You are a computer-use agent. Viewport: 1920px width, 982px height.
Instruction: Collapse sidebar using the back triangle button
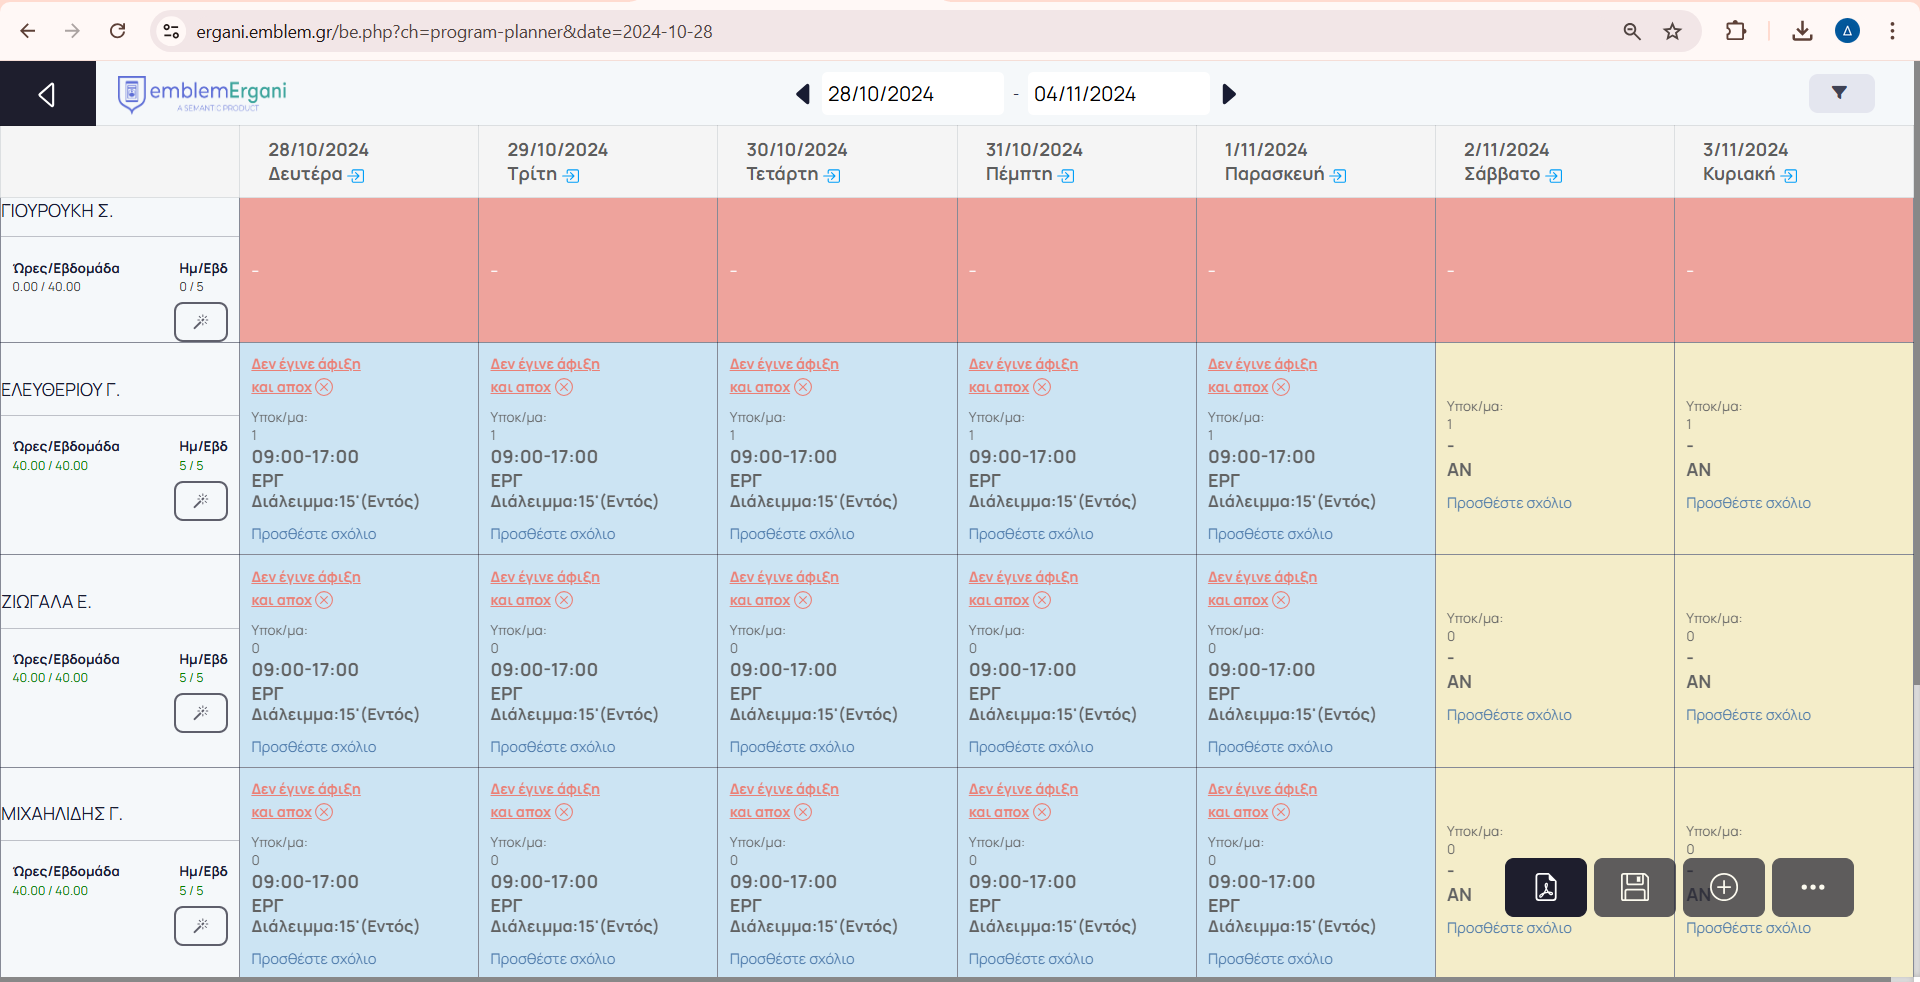tap(47, 94)
